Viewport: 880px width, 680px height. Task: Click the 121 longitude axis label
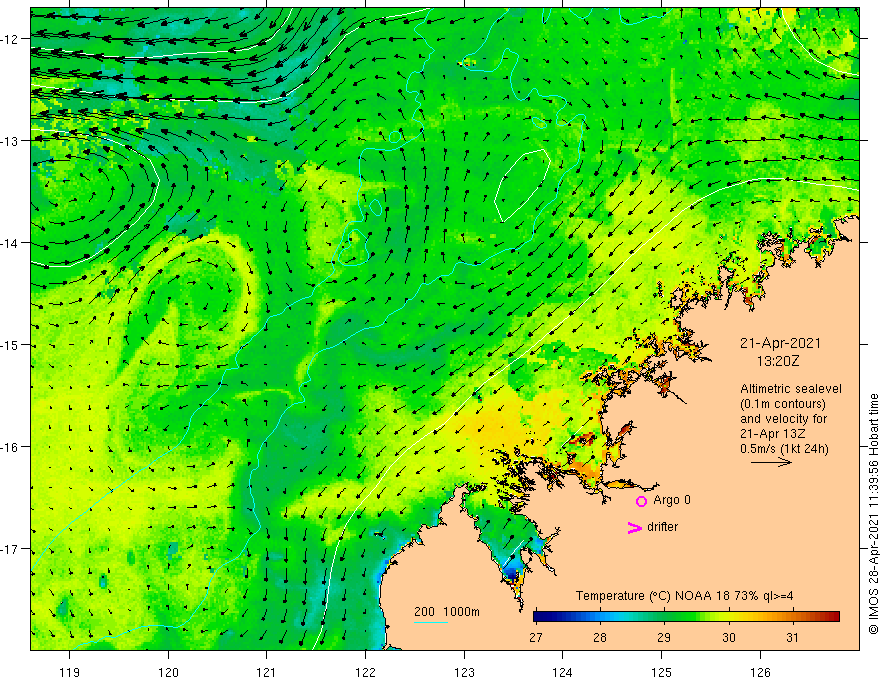(267, 672)
